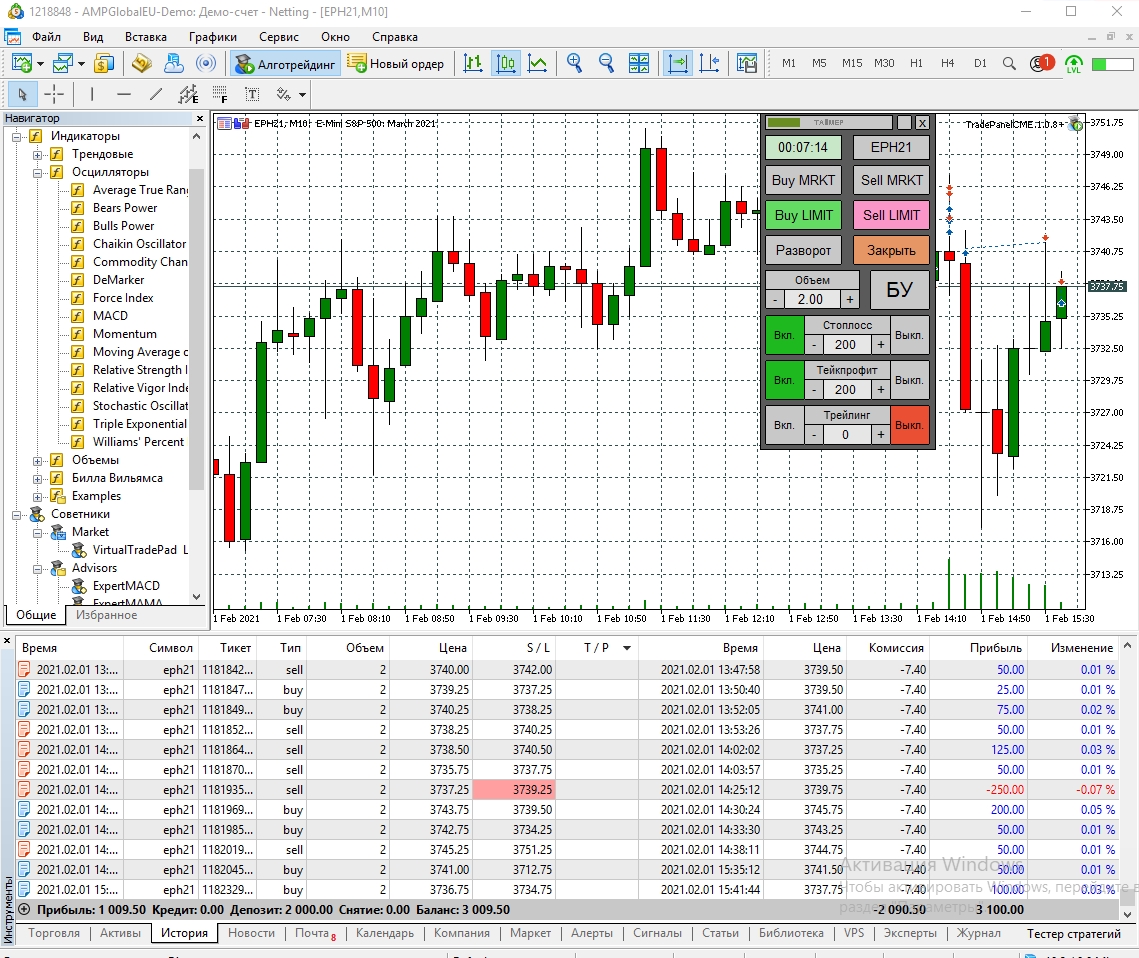
Task: Select candlestick chart type icon
Action: click(x=506, y=64)
